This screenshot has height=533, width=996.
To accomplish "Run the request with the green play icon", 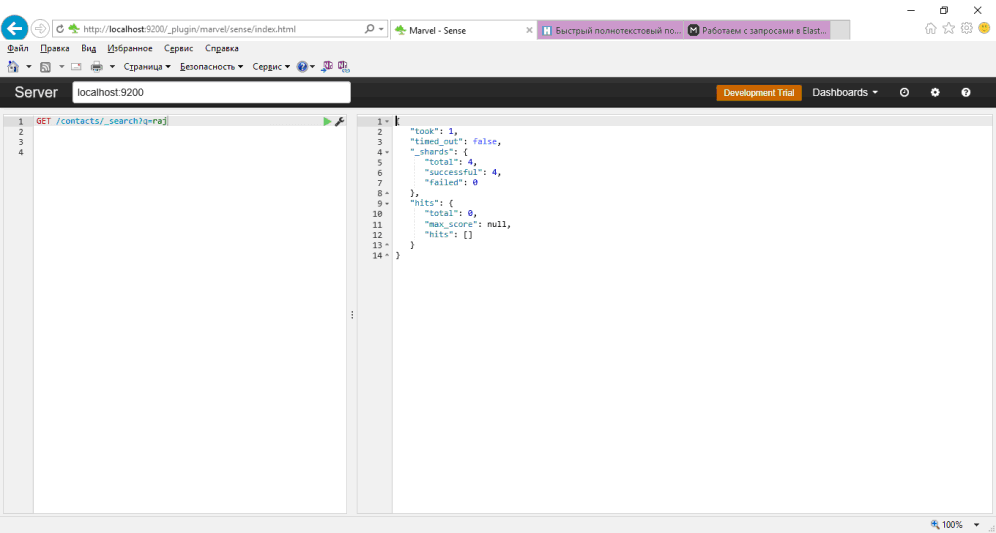I will [x=327, y=121].
